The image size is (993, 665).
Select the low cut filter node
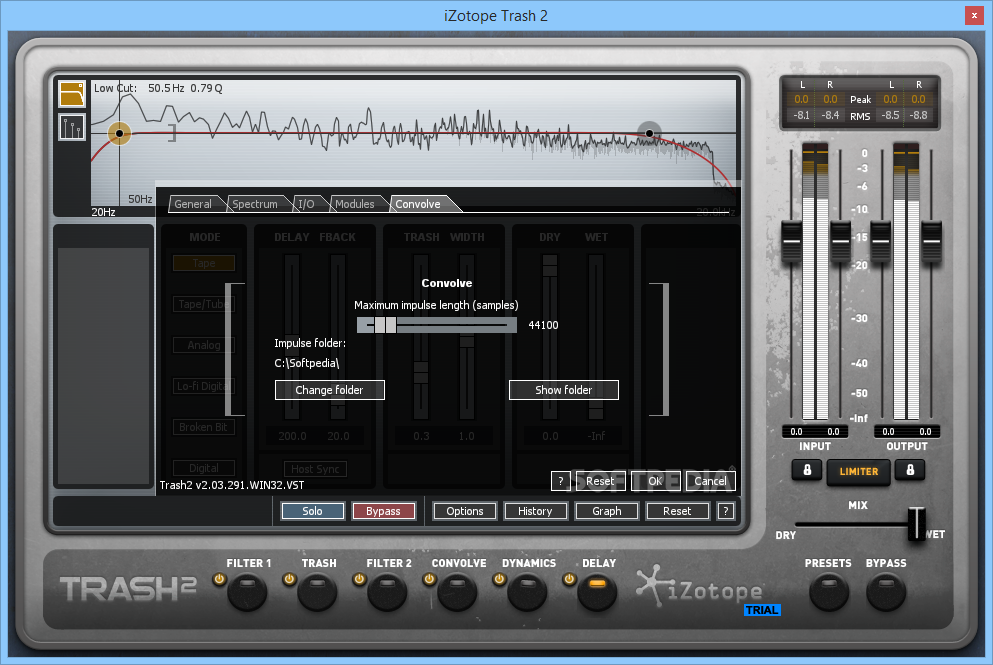(x=119, y=134)
